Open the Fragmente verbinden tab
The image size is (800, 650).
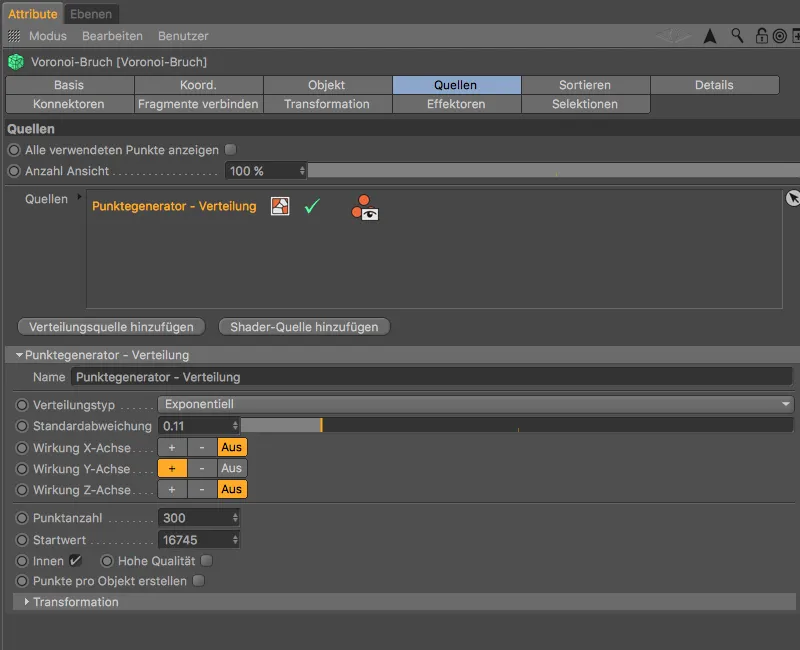tap(198, 104)
